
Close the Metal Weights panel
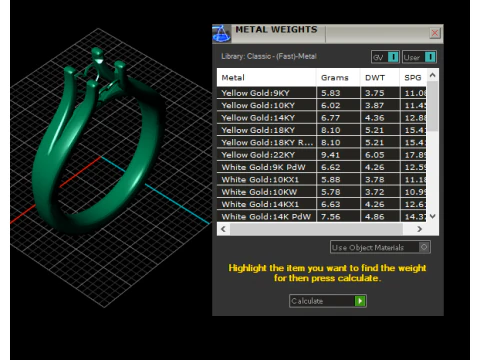(435, 33)
